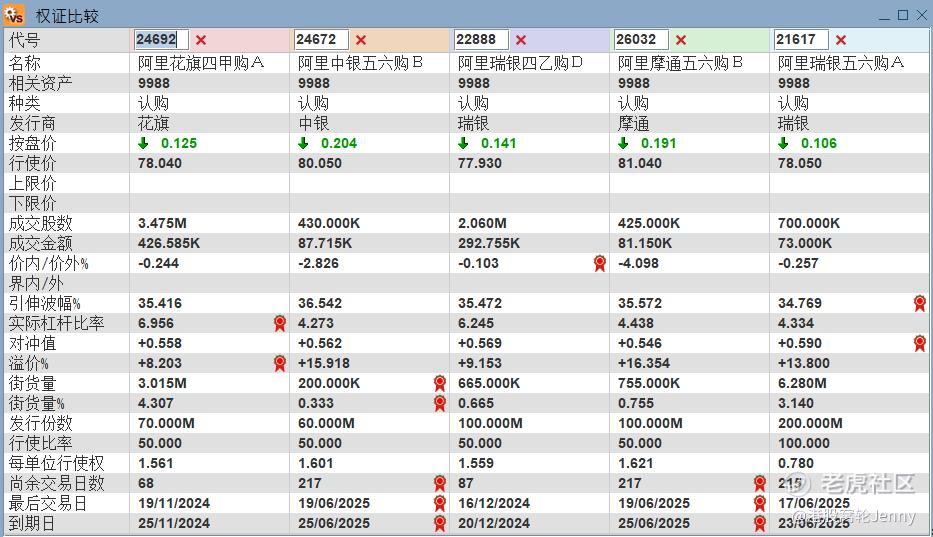This screenshot has height=537, width=933.
Task: Click the 代号 row label
Action: click(24, 40)
